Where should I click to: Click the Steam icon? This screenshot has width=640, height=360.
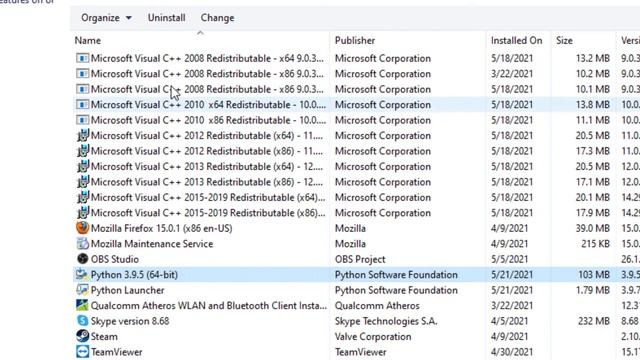click(82, 336)
